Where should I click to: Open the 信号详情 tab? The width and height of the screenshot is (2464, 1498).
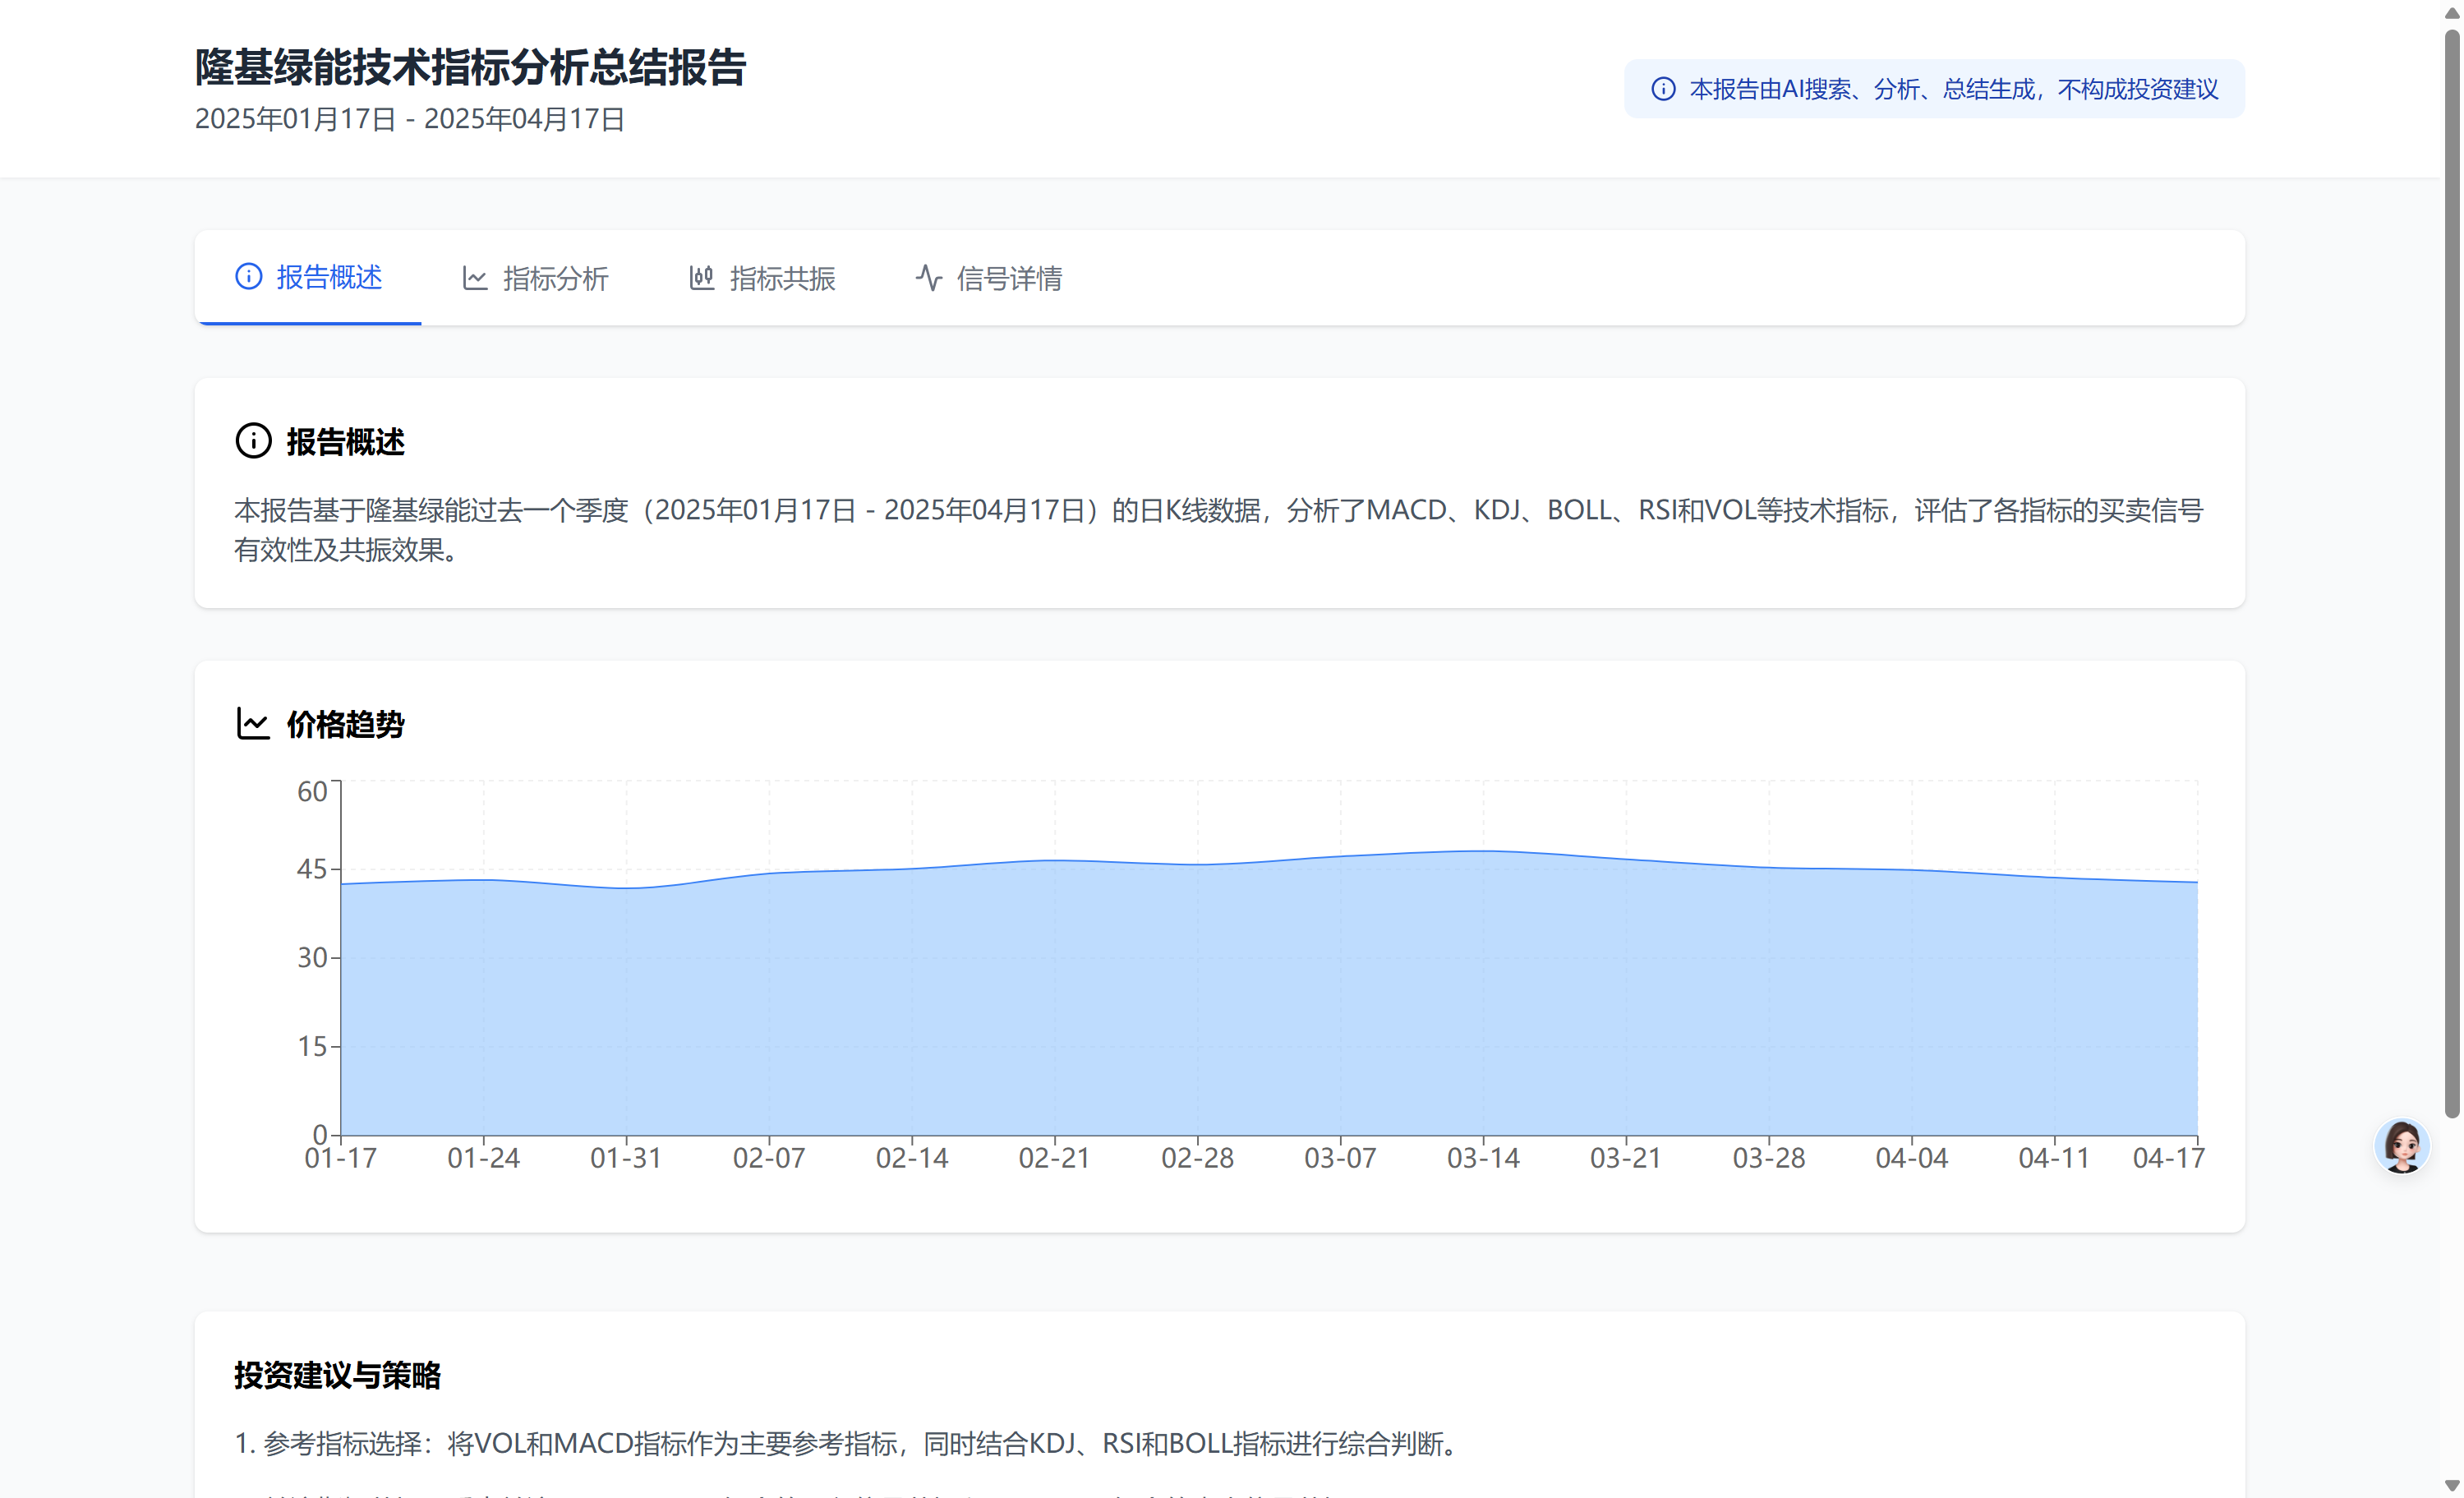click(x=1009, y=278)
